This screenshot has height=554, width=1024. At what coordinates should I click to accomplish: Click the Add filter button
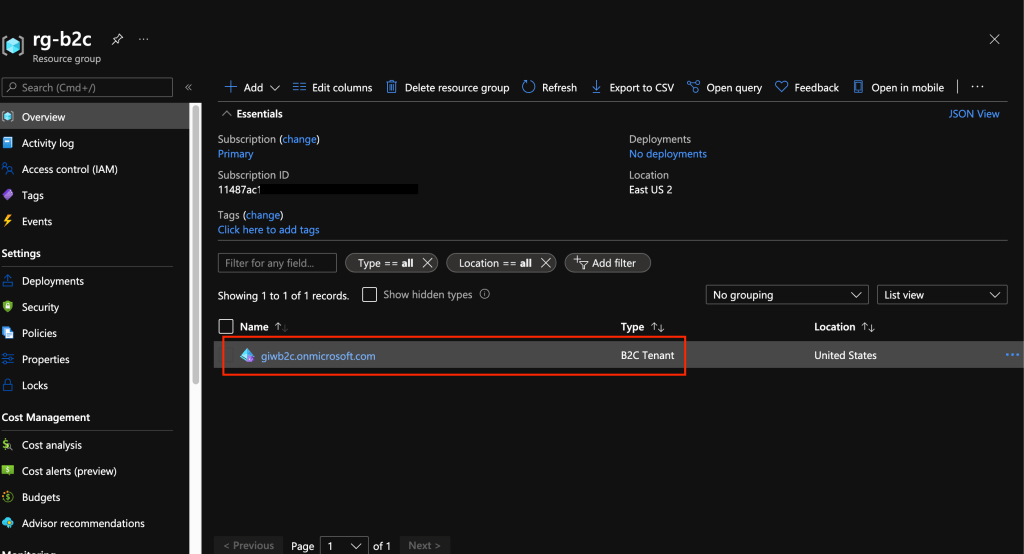pos(607,263)
